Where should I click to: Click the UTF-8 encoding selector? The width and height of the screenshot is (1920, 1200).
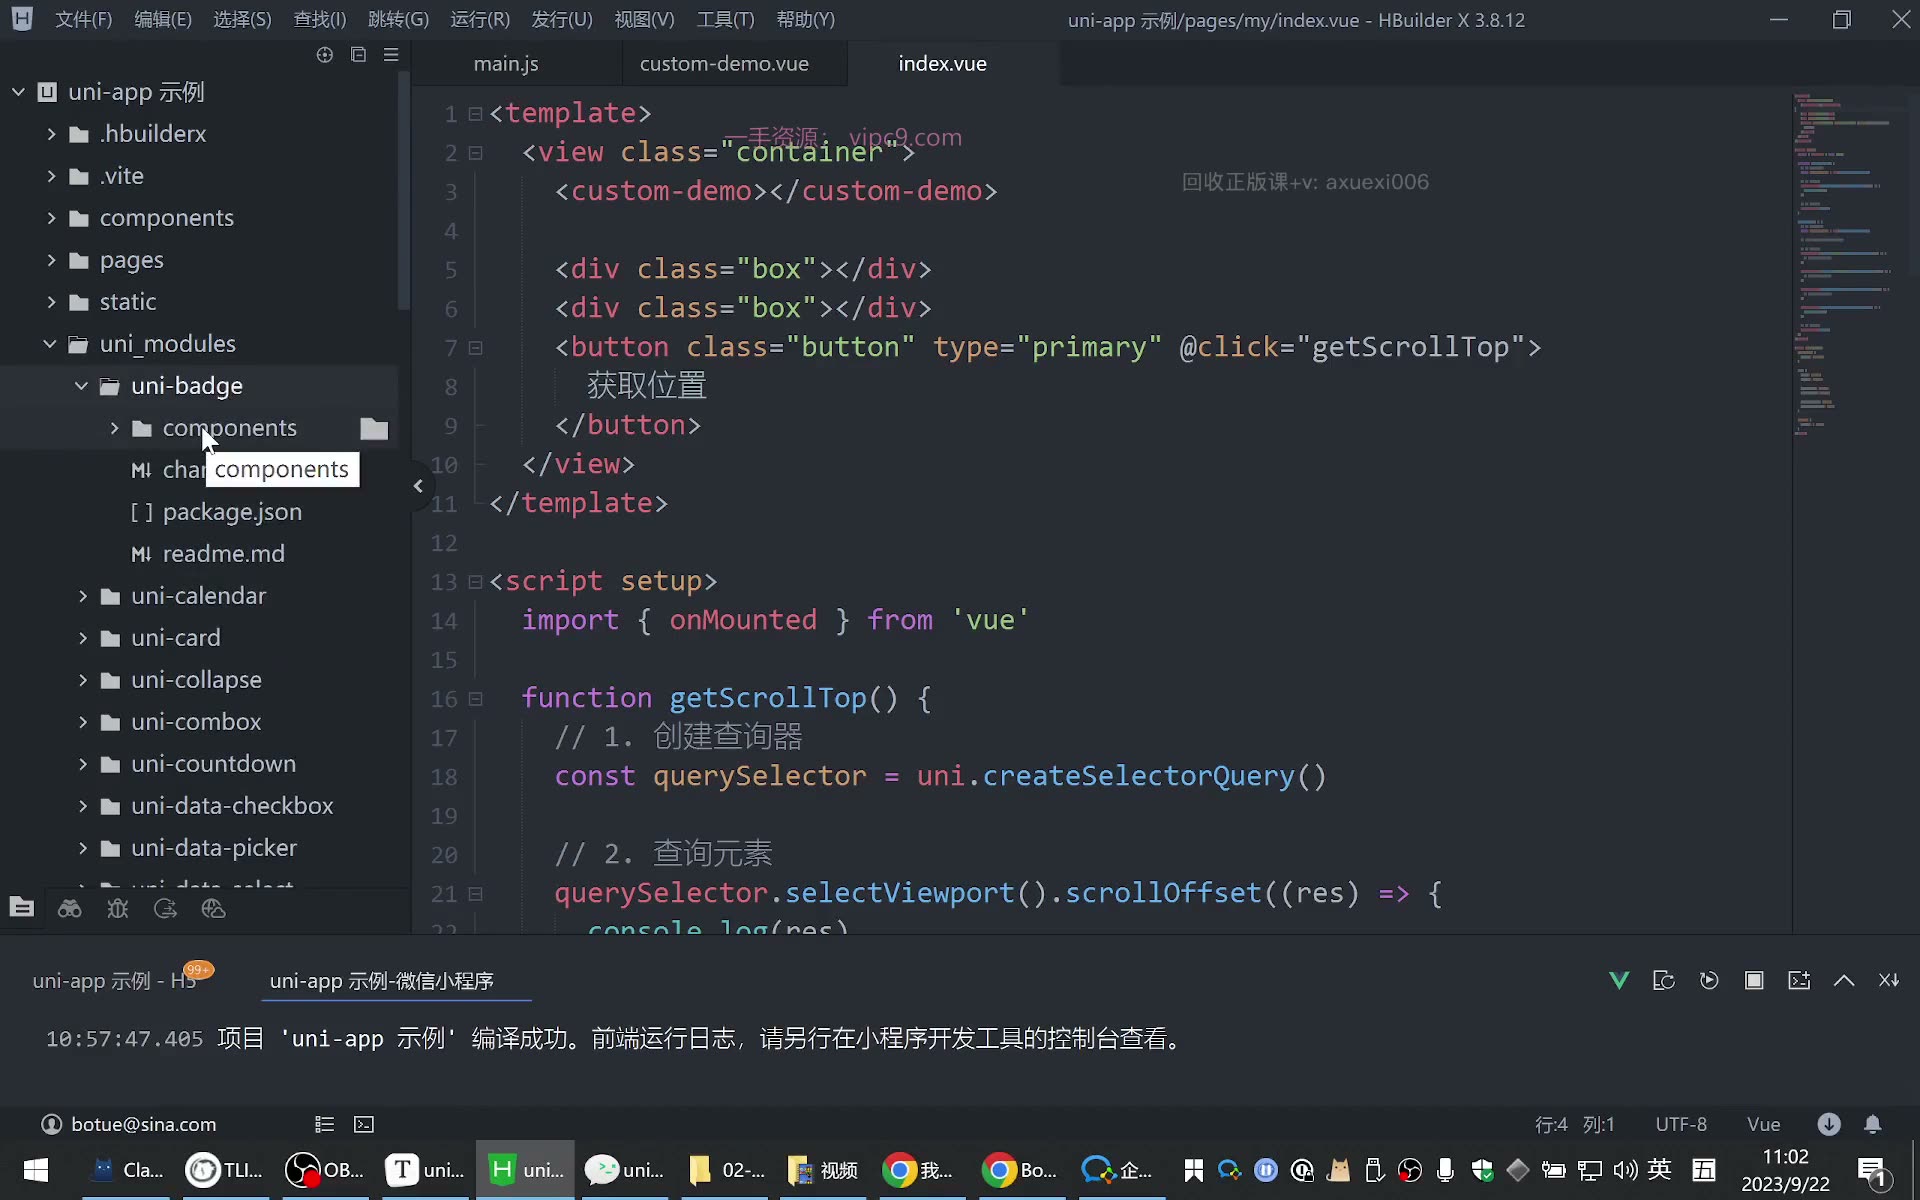click(x=1681, y=1124)
